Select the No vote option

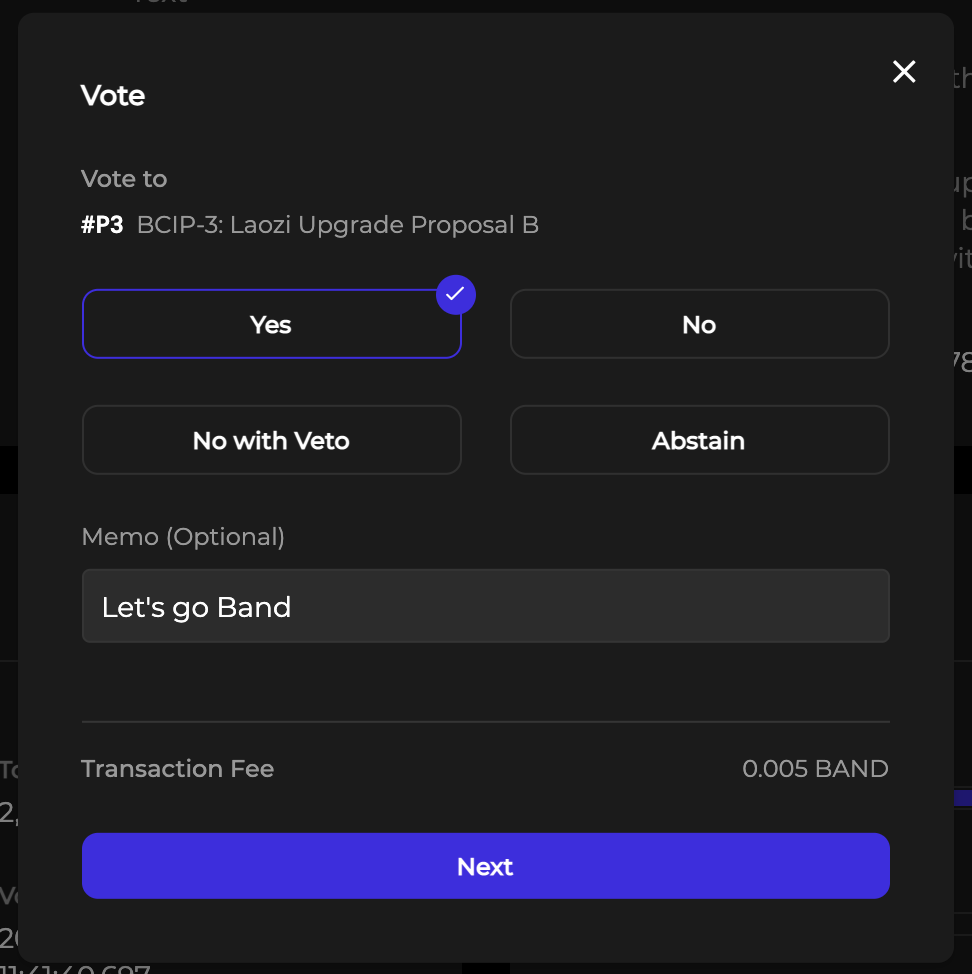click(x=699, y=325)
